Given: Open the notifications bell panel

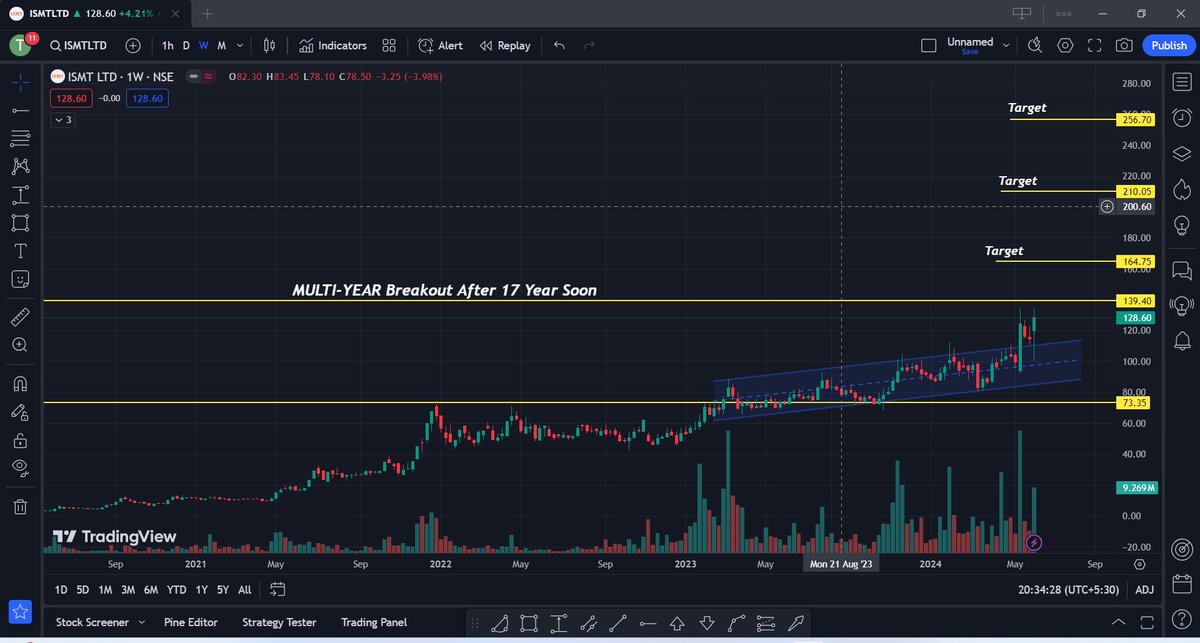Looking at the screenshot, I should [x=1181, y=342].
